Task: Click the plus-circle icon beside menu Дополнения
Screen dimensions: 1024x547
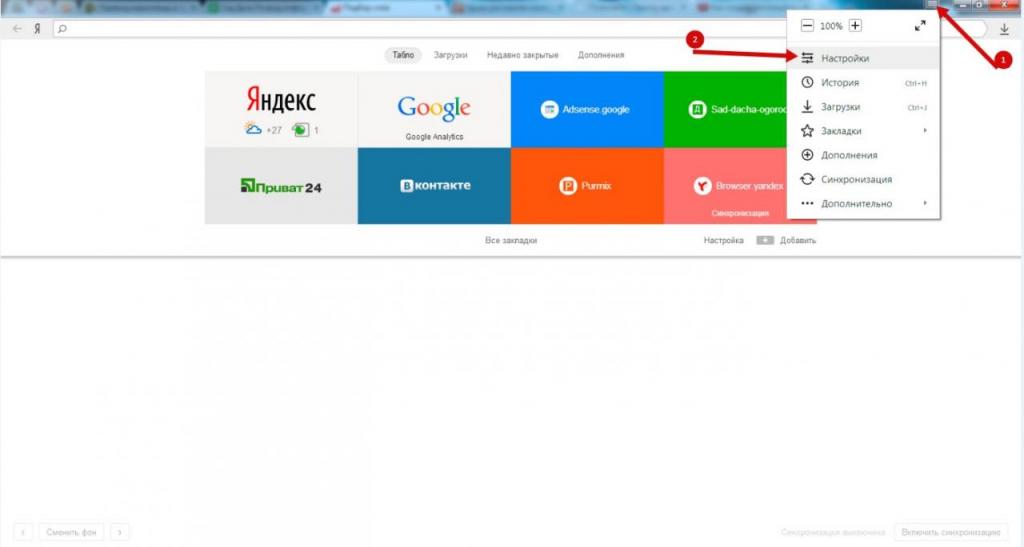Action: tap(807, 155)
